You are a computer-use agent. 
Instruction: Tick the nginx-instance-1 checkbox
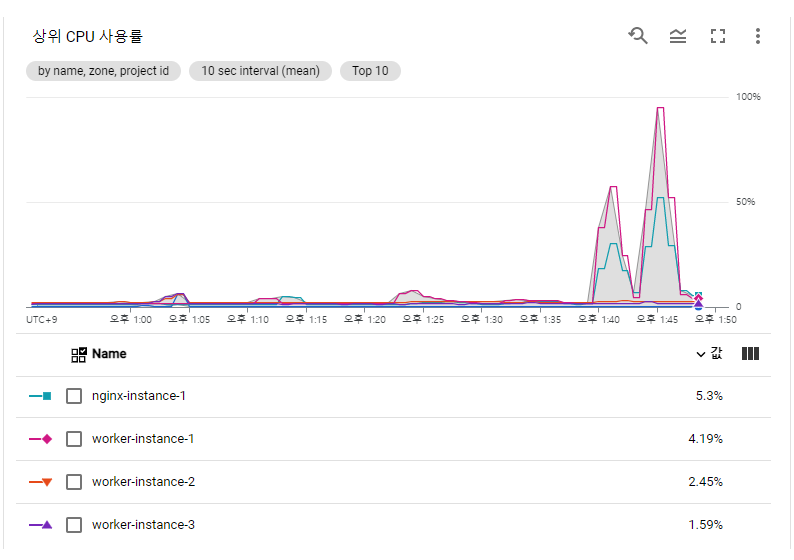74,396
